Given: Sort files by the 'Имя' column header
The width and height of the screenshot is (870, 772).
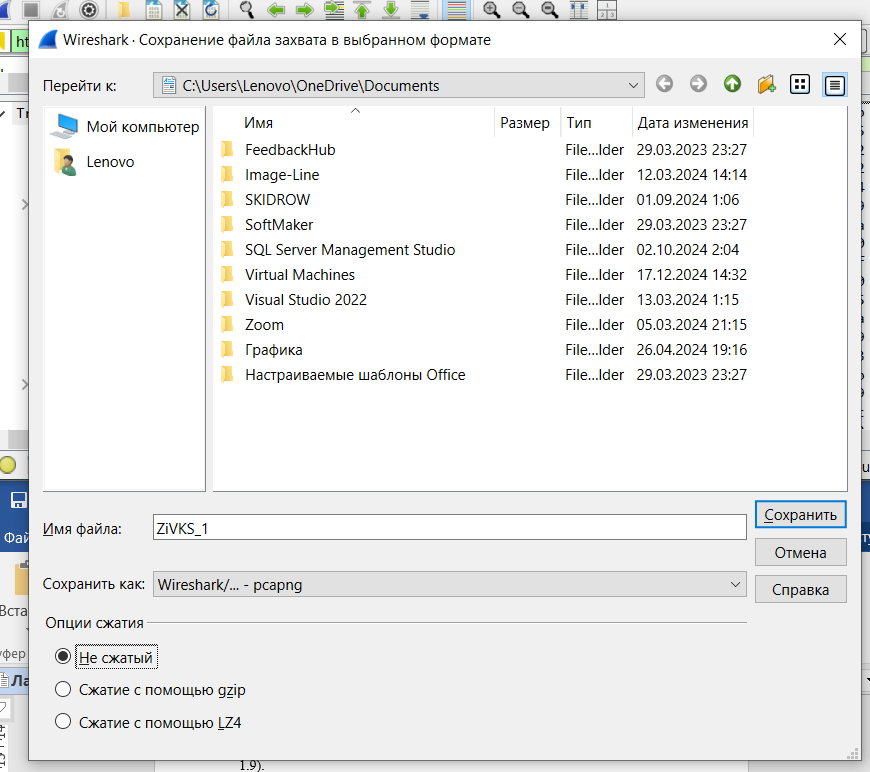Looking at the screenshot, I should click(355, 123).
